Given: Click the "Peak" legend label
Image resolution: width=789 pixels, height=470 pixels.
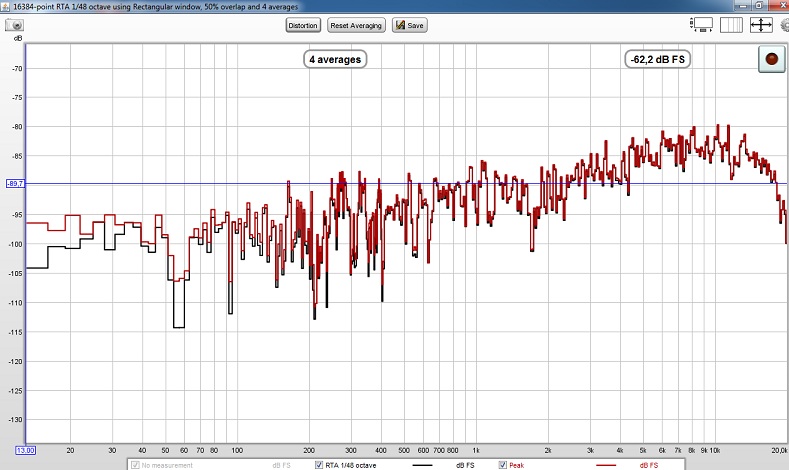Looking at the screenshot, I should click(x=516, y=465).
